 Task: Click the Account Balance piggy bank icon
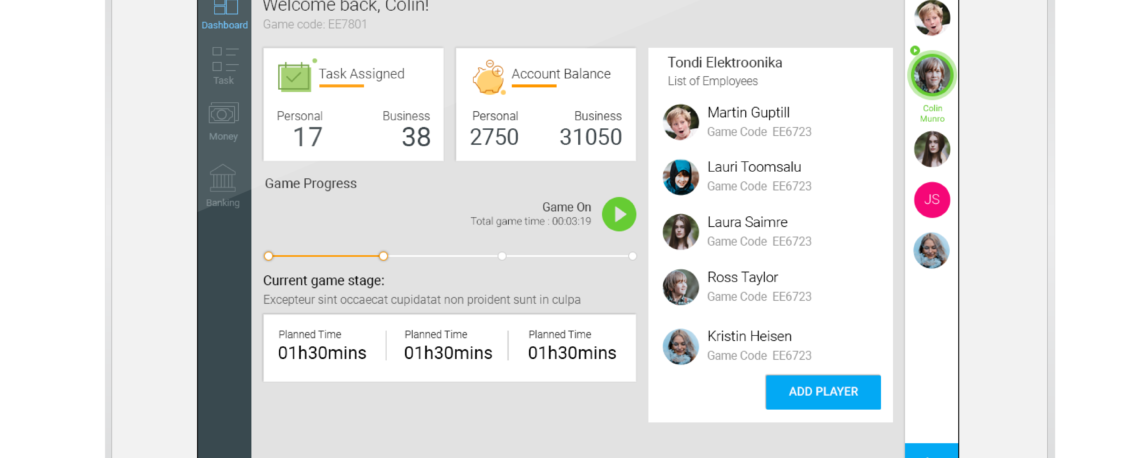(488, 77)
